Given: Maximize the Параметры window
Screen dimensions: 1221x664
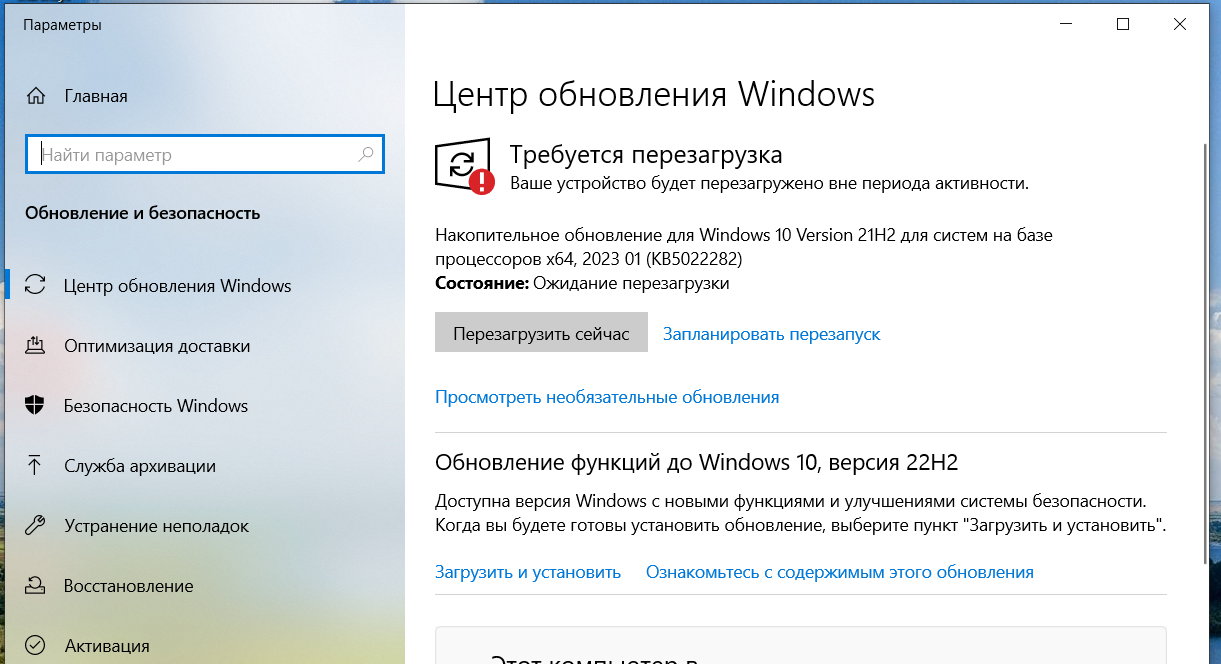Looking at the screenshot, I should click(1123, 24).
